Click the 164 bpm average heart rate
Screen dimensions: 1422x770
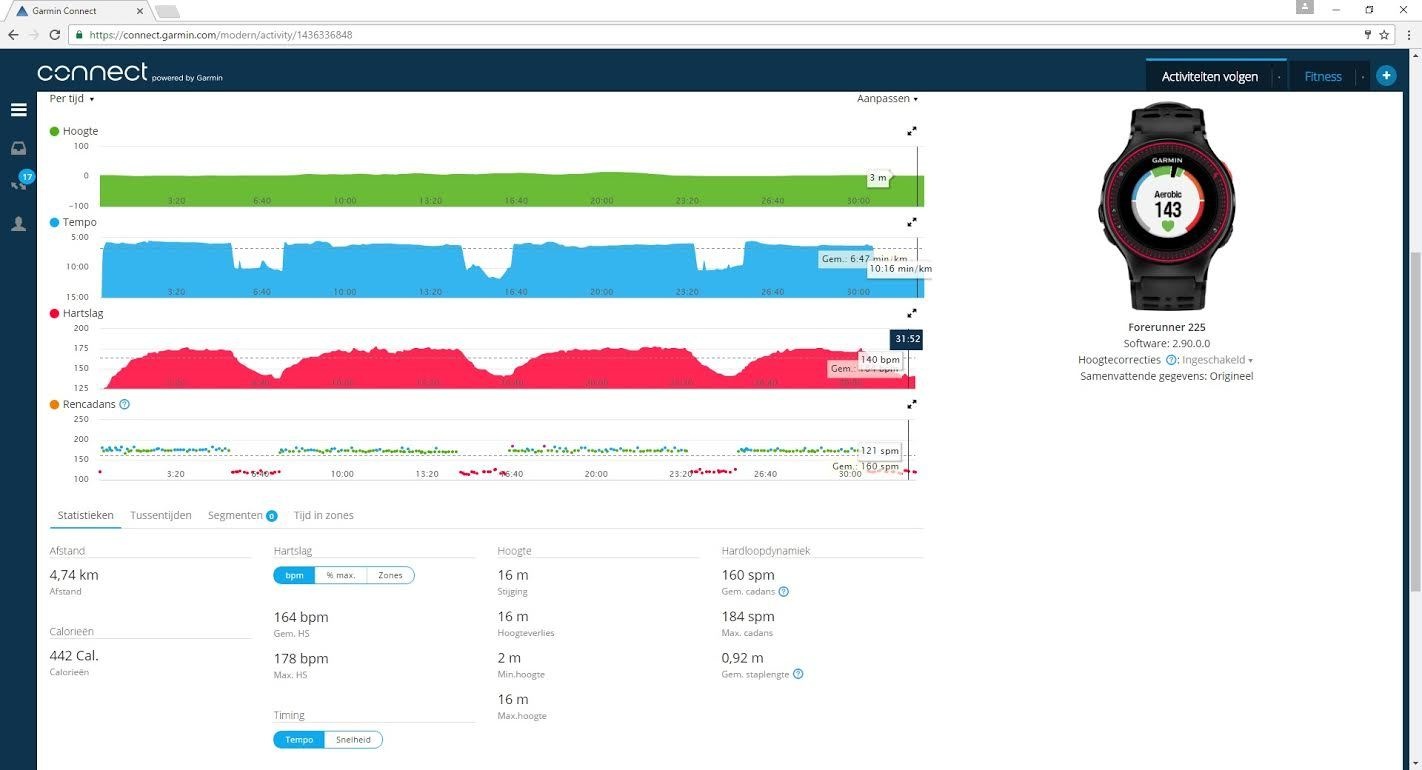click(301, 617)
